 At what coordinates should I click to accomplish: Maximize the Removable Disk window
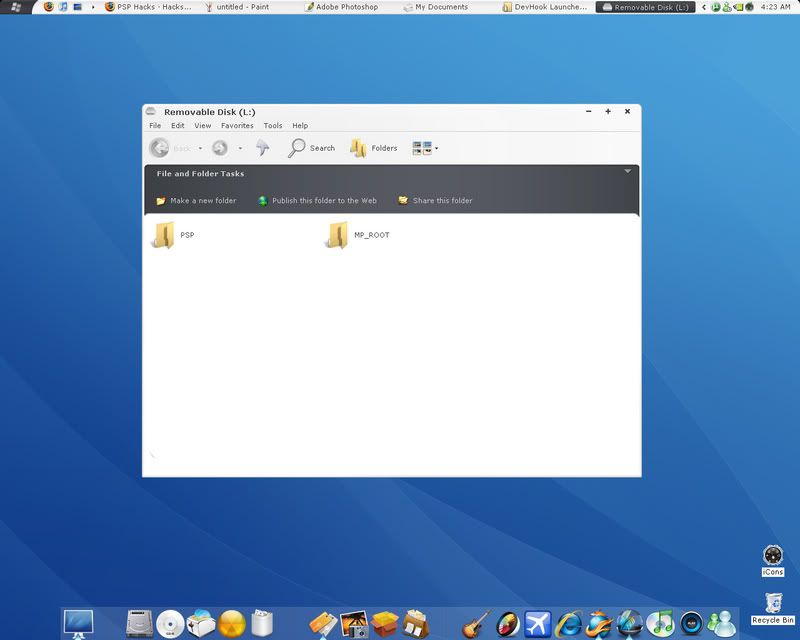(x=608, y=111)
